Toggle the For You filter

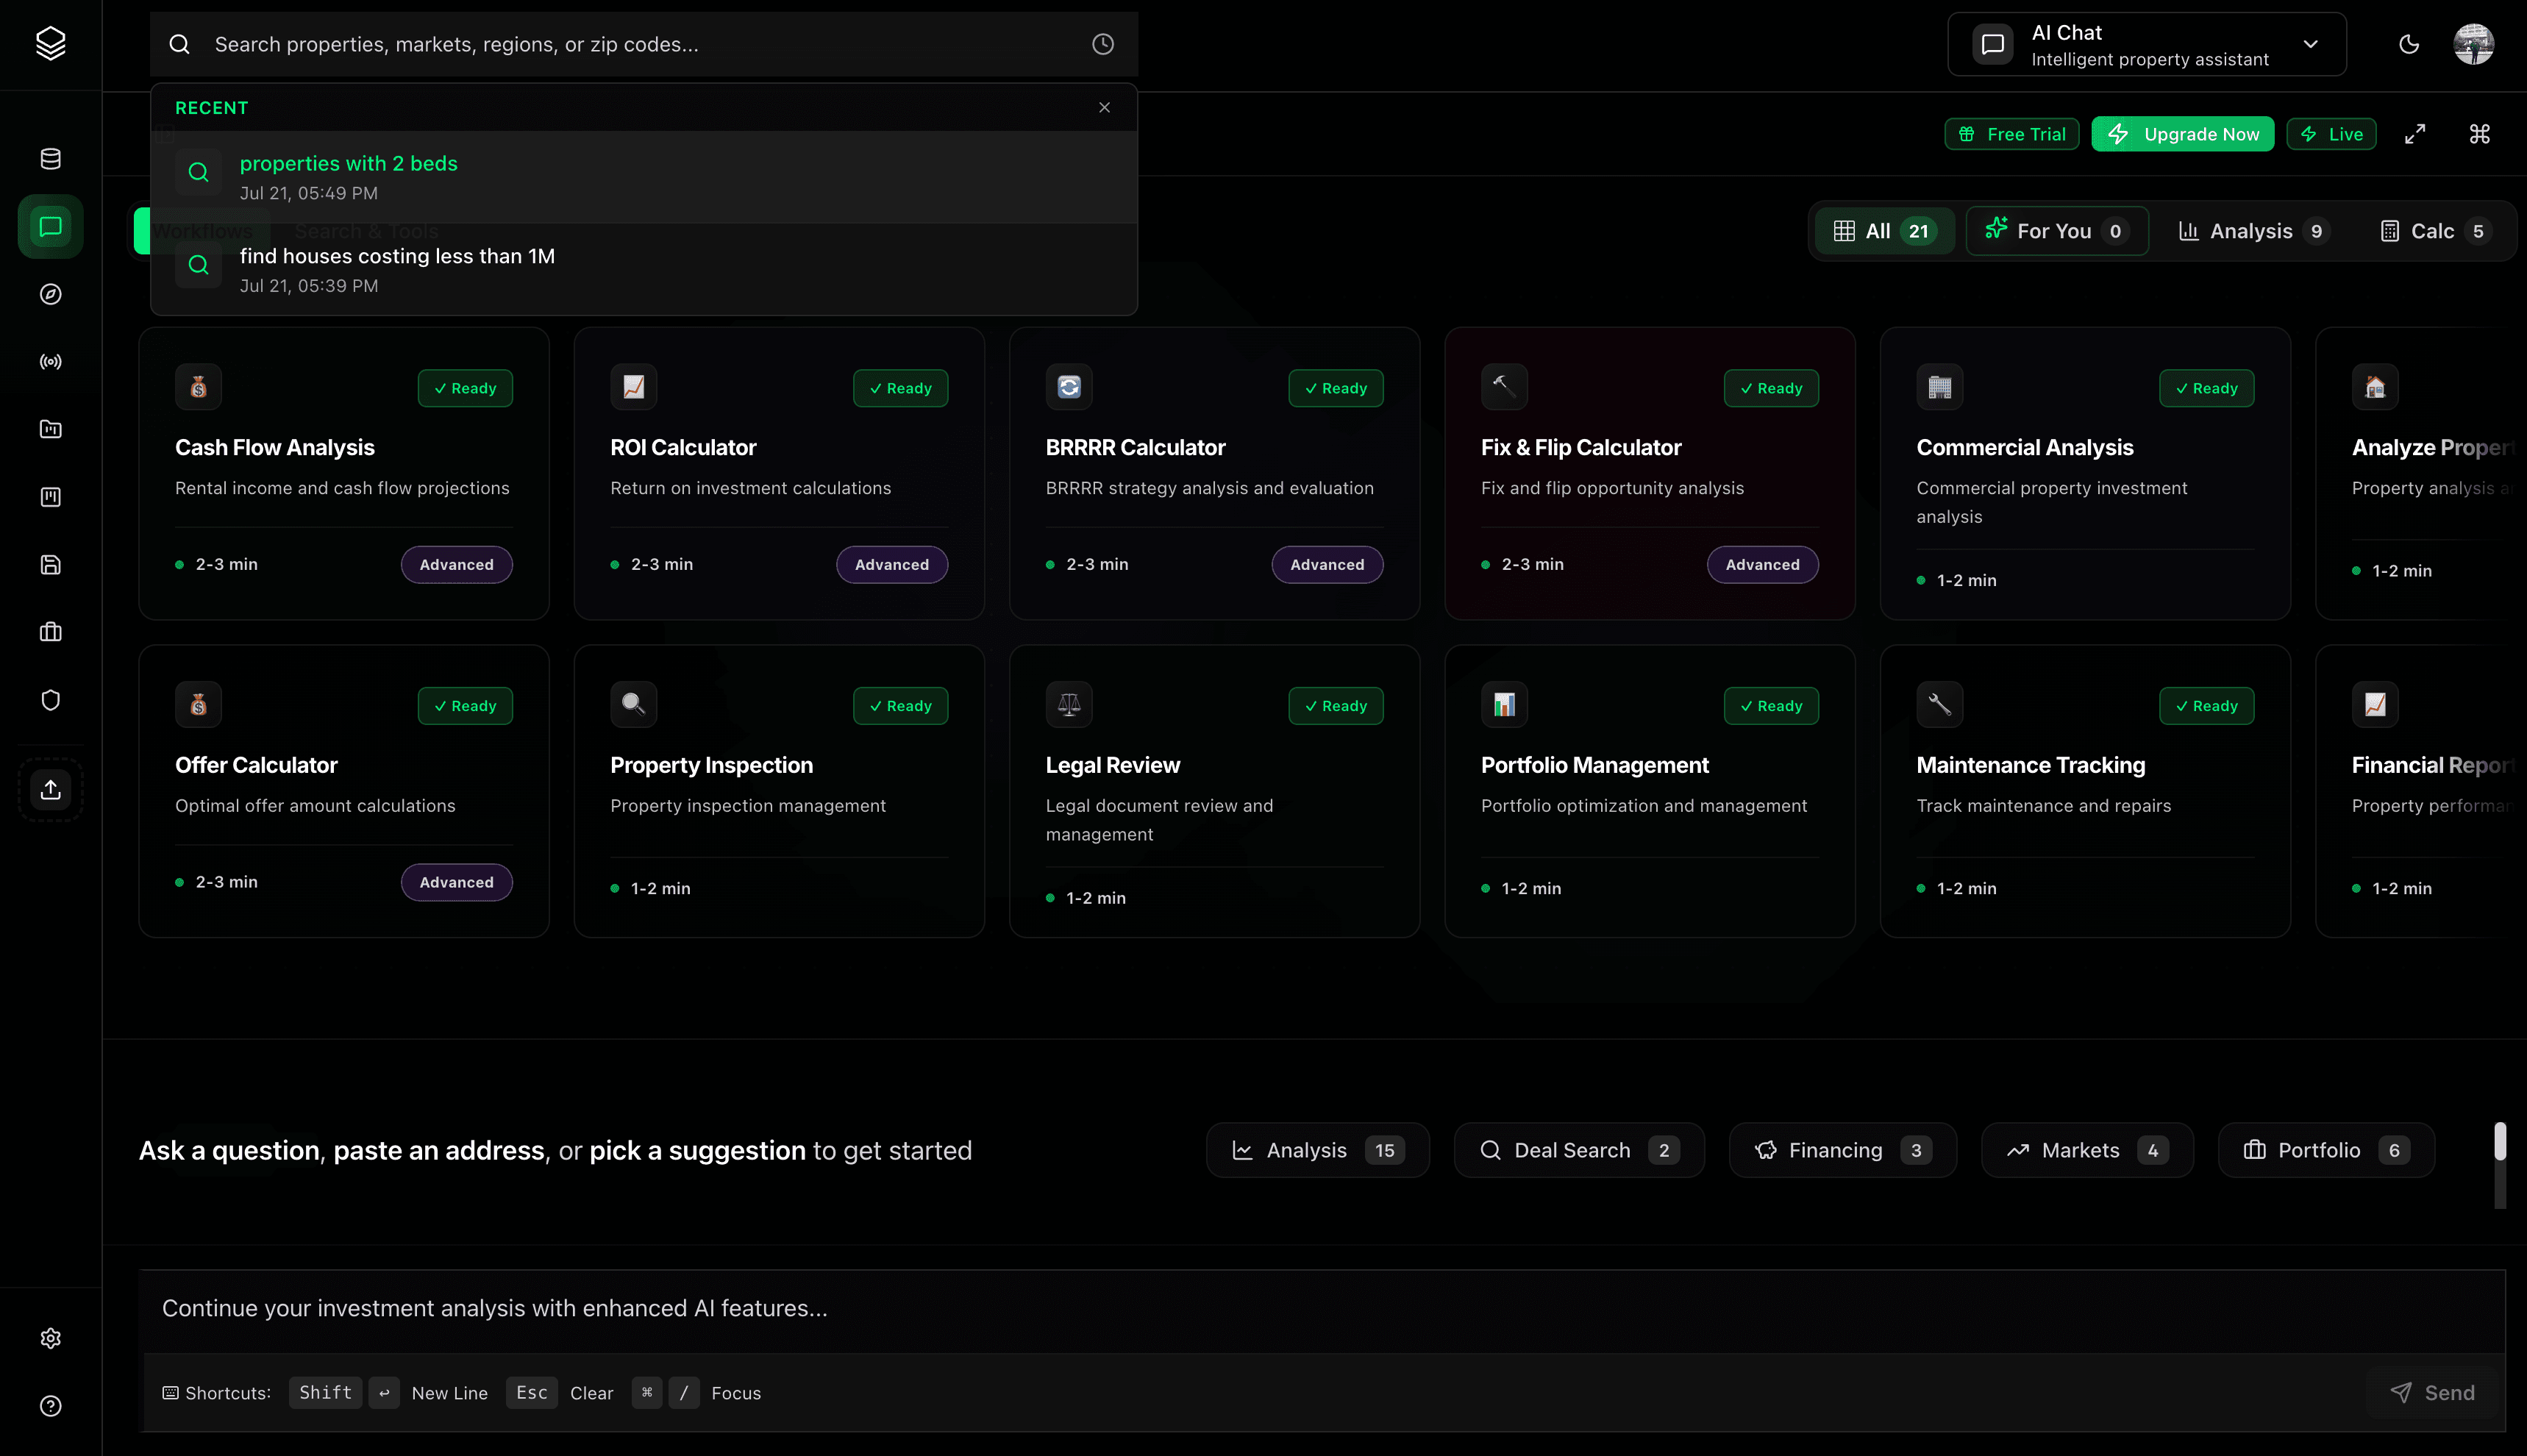(x=2056, y=231)
